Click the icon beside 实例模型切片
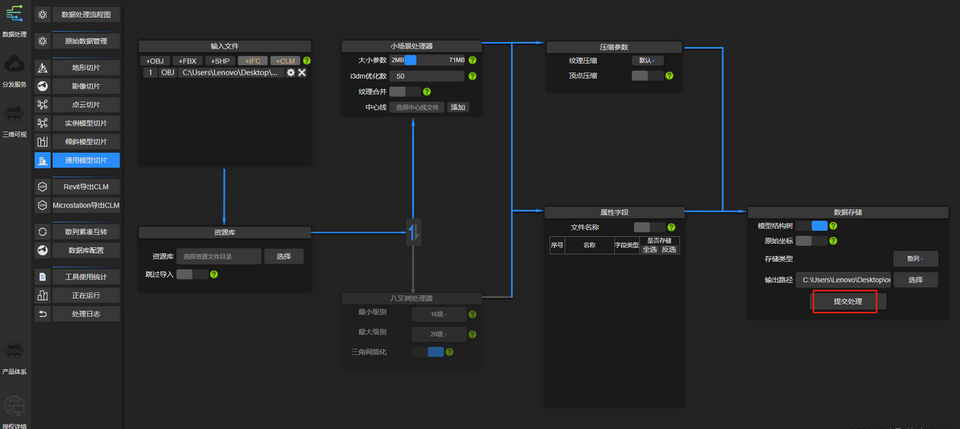This screenshot has width=960, height=429. click(42, 123)
